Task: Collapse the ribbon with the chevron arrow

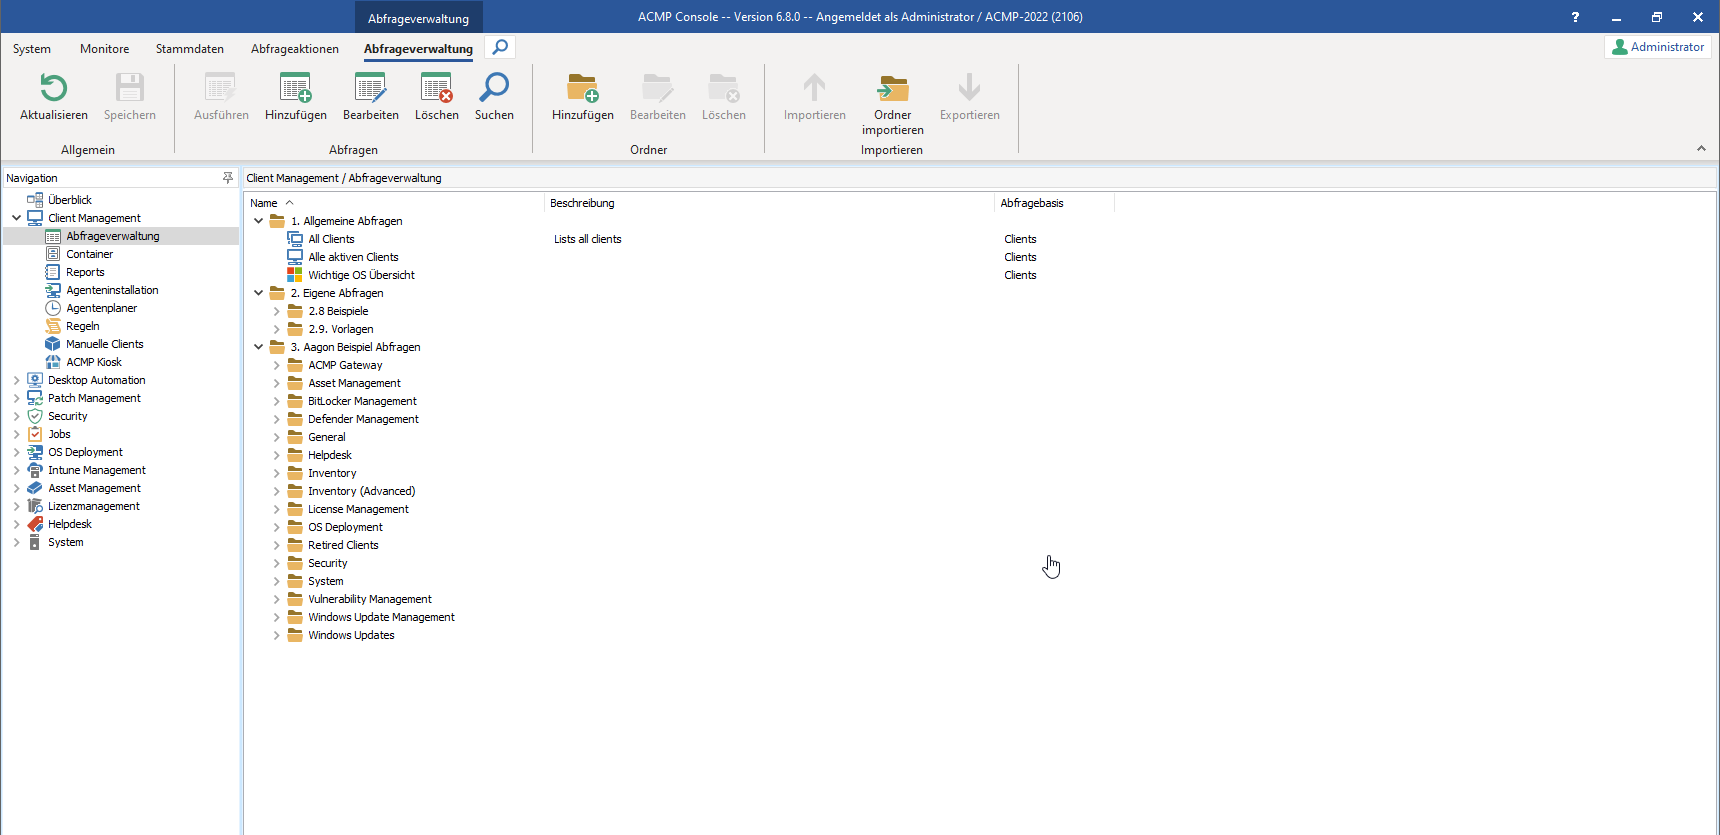Action: pyautogui.click(x=1701, y=149)
